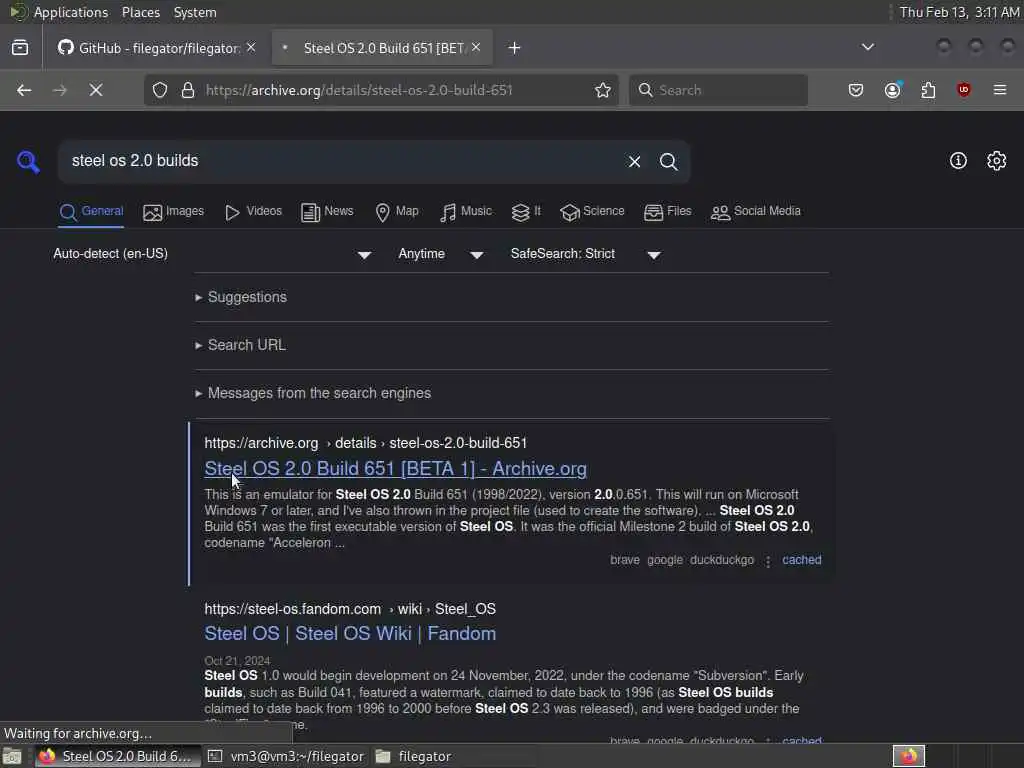Select Steel OS Firefox window in taskbar
Image resolution: width=1024 pixels, height=768 pixels.
click(116, 756)
